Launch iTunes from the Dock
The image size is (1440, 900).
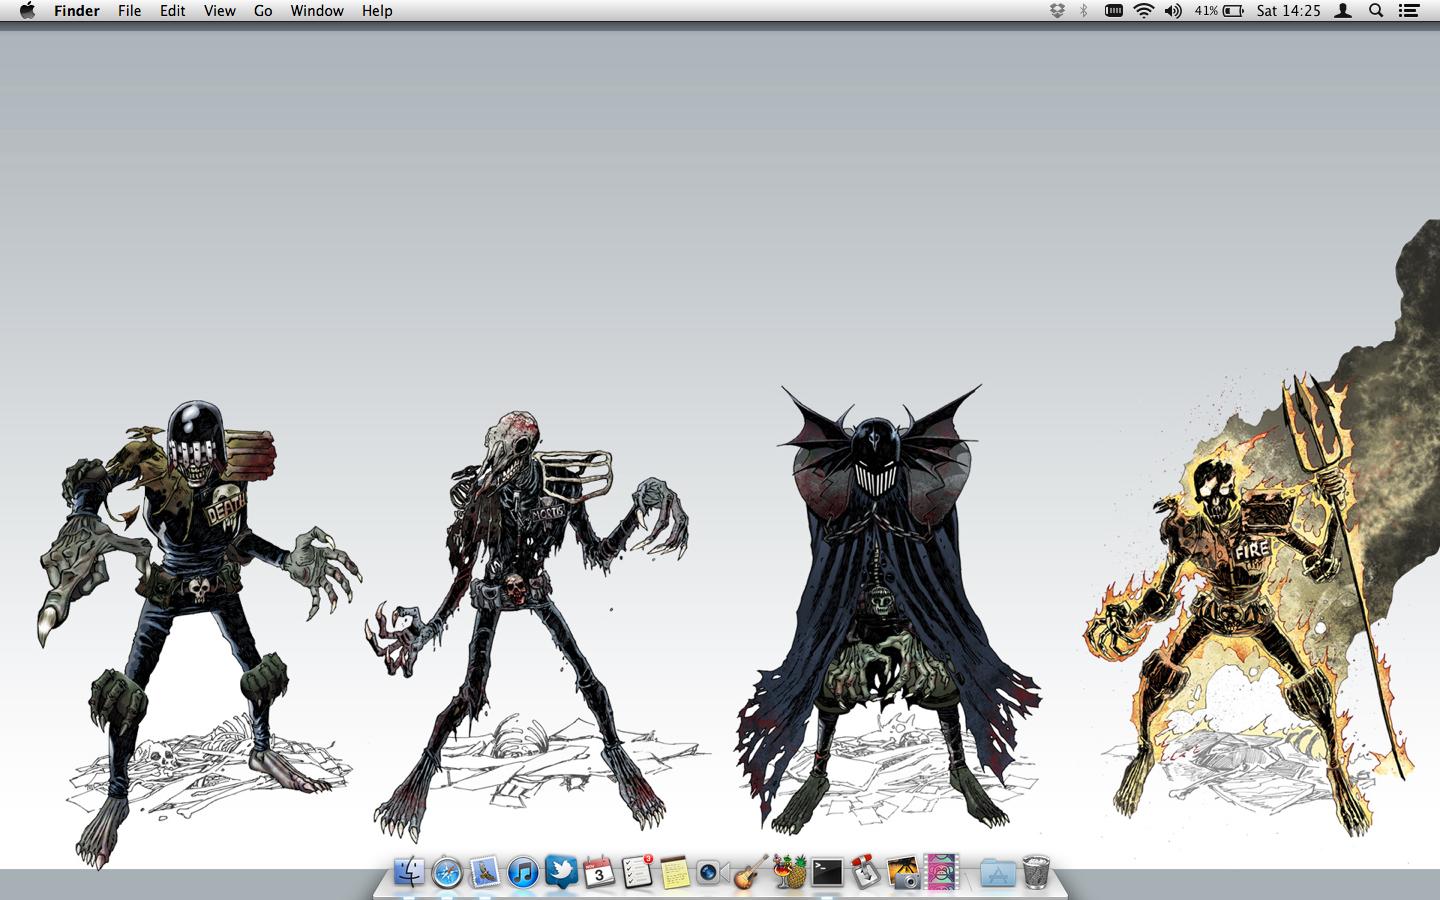coord(523,872)
